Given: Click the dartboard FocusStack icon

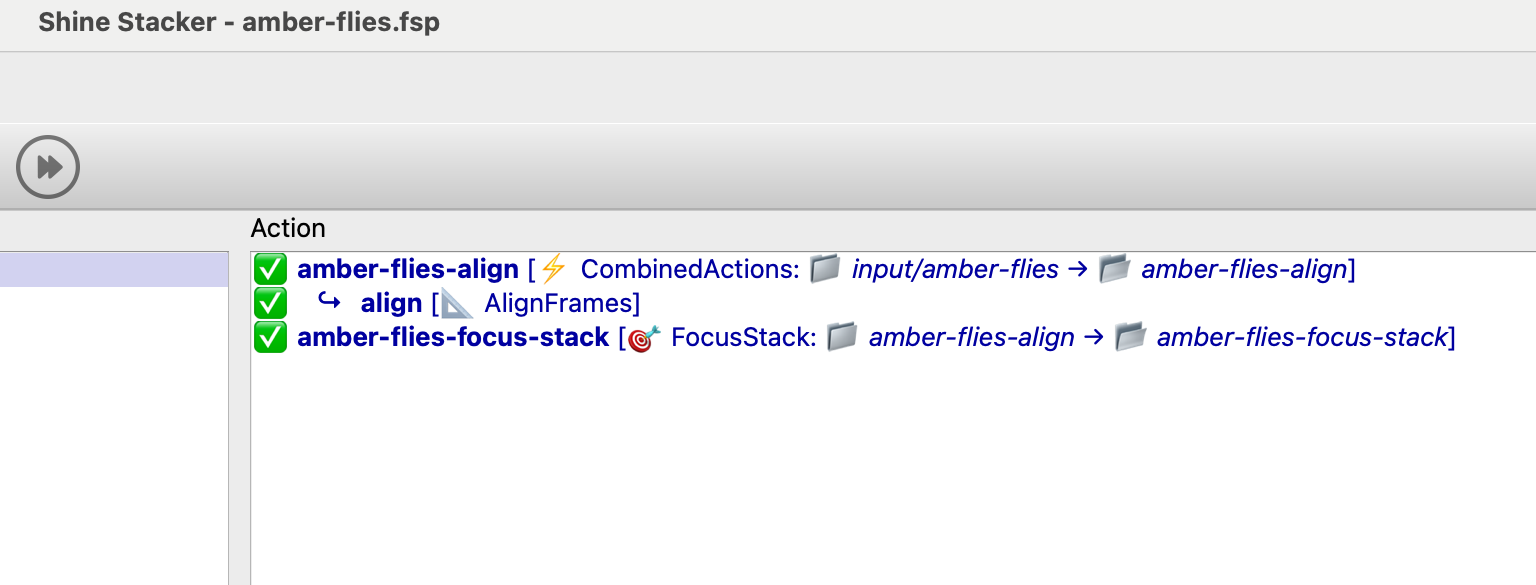Looking at the screenshot, I should click(645, 338).
